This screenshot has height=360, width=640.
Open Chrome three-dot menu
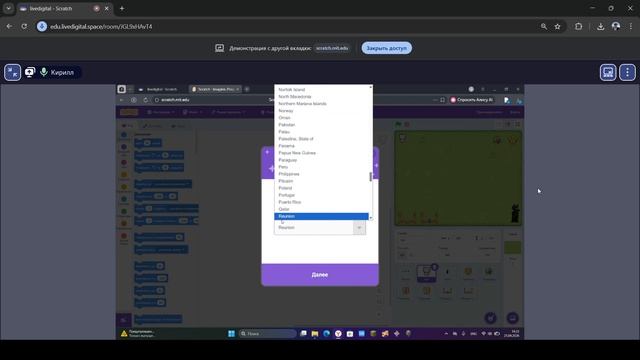click(631, 27)
